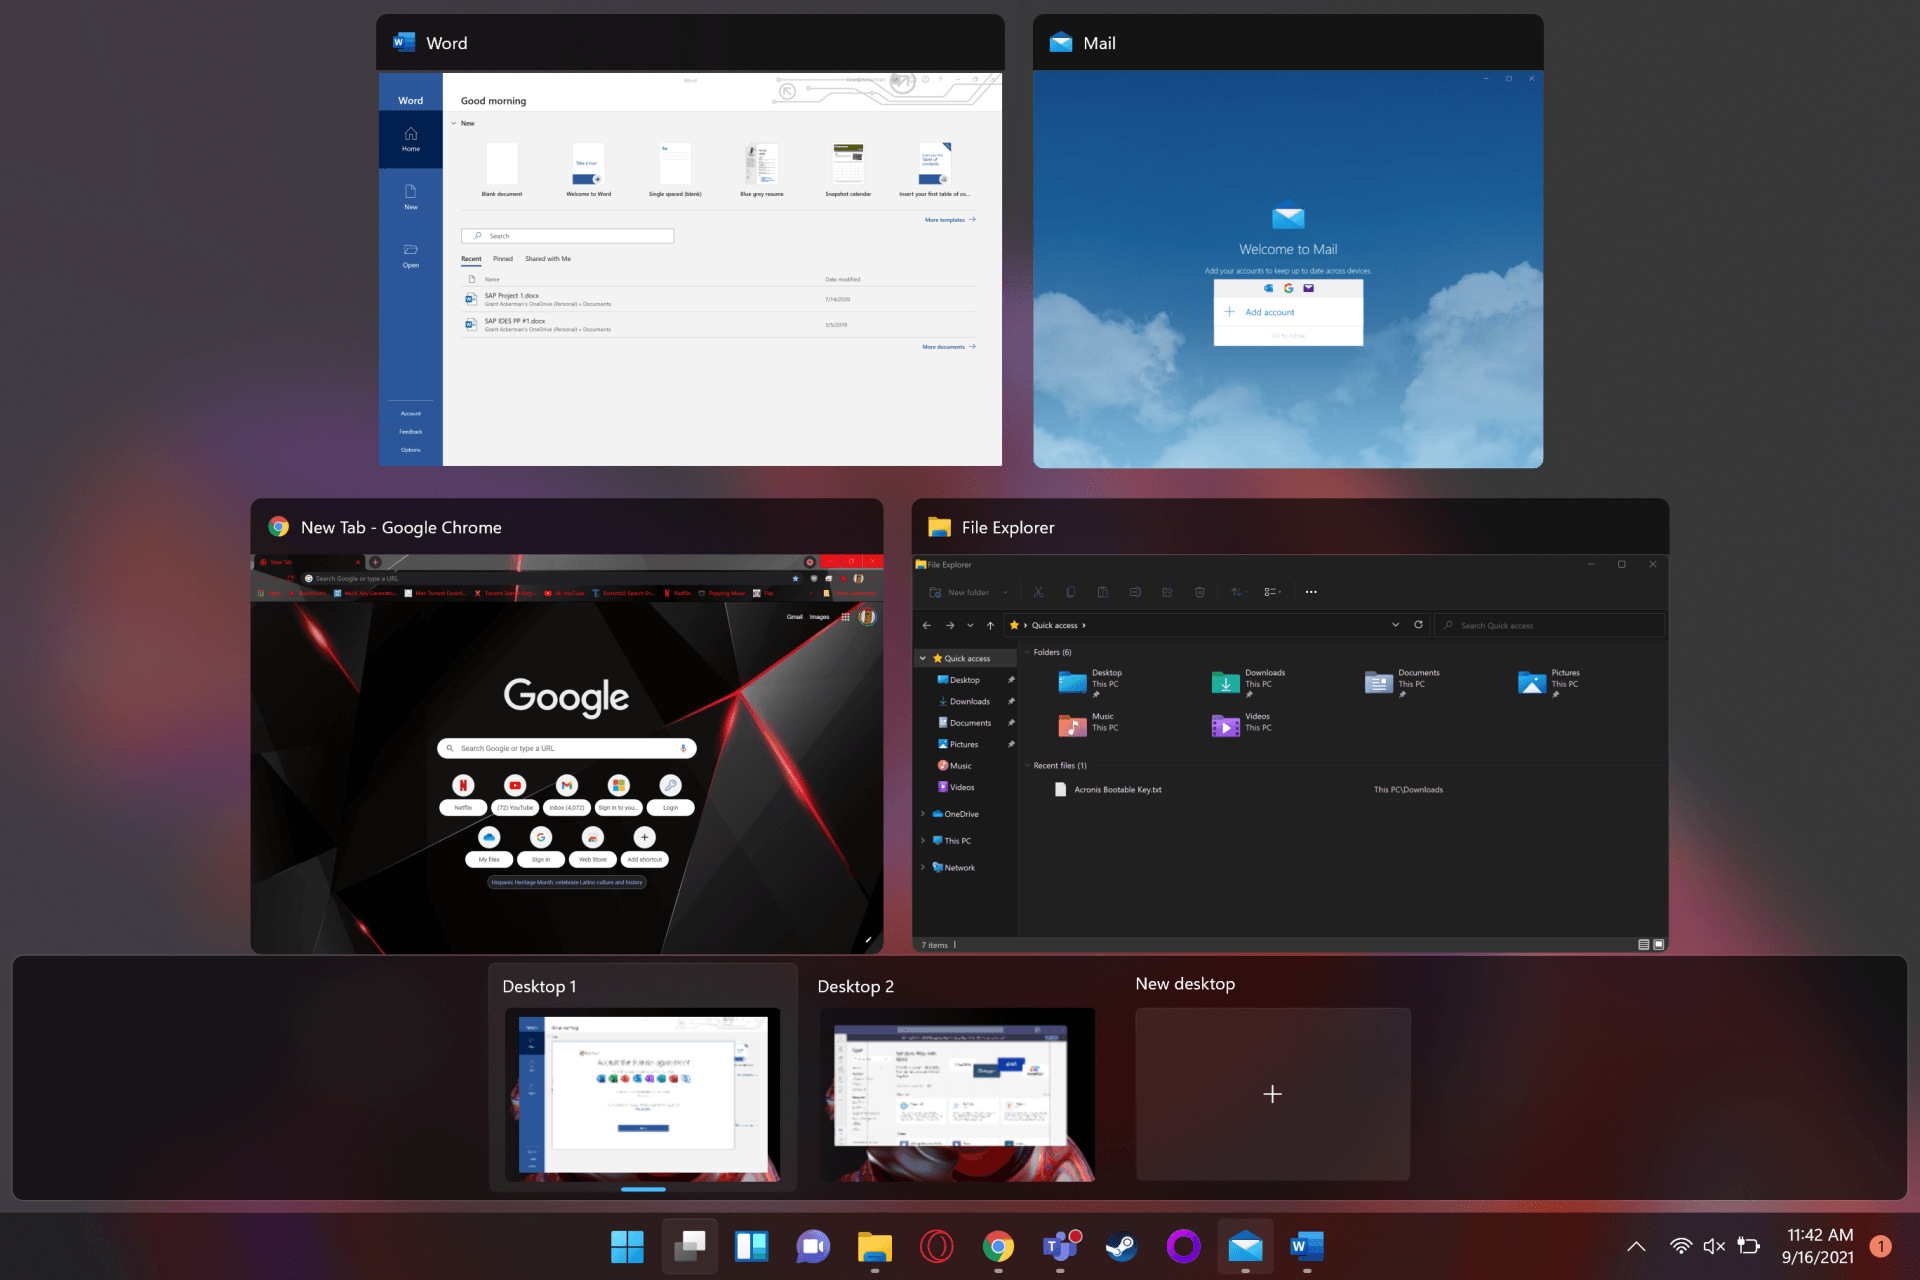Image resolution: width=1920 pixels, height=1280 pixels.
Task: Click the Delete trash icon in File Explorer
Action: click(1199, 592)
